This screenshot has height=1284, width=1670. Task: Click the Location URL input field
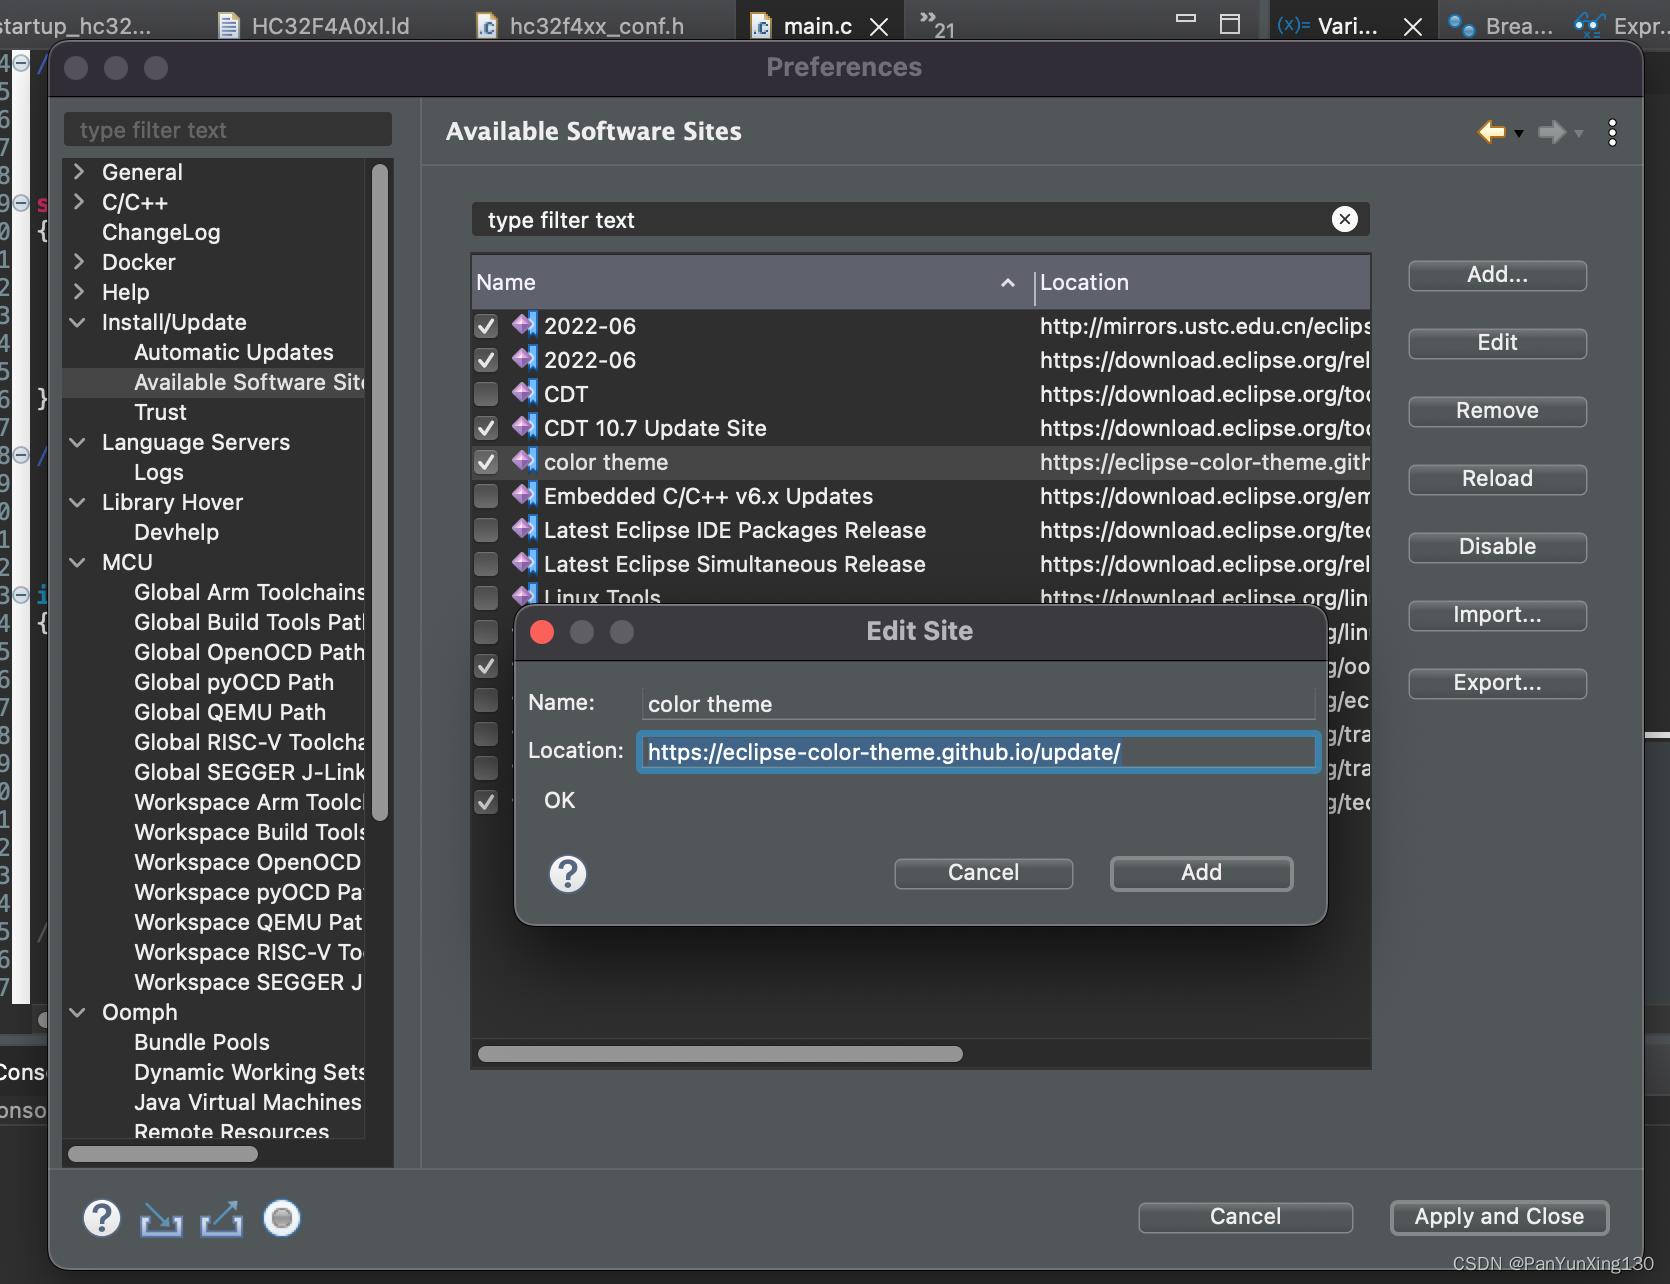pyautogui.click(x=977, y=752)
